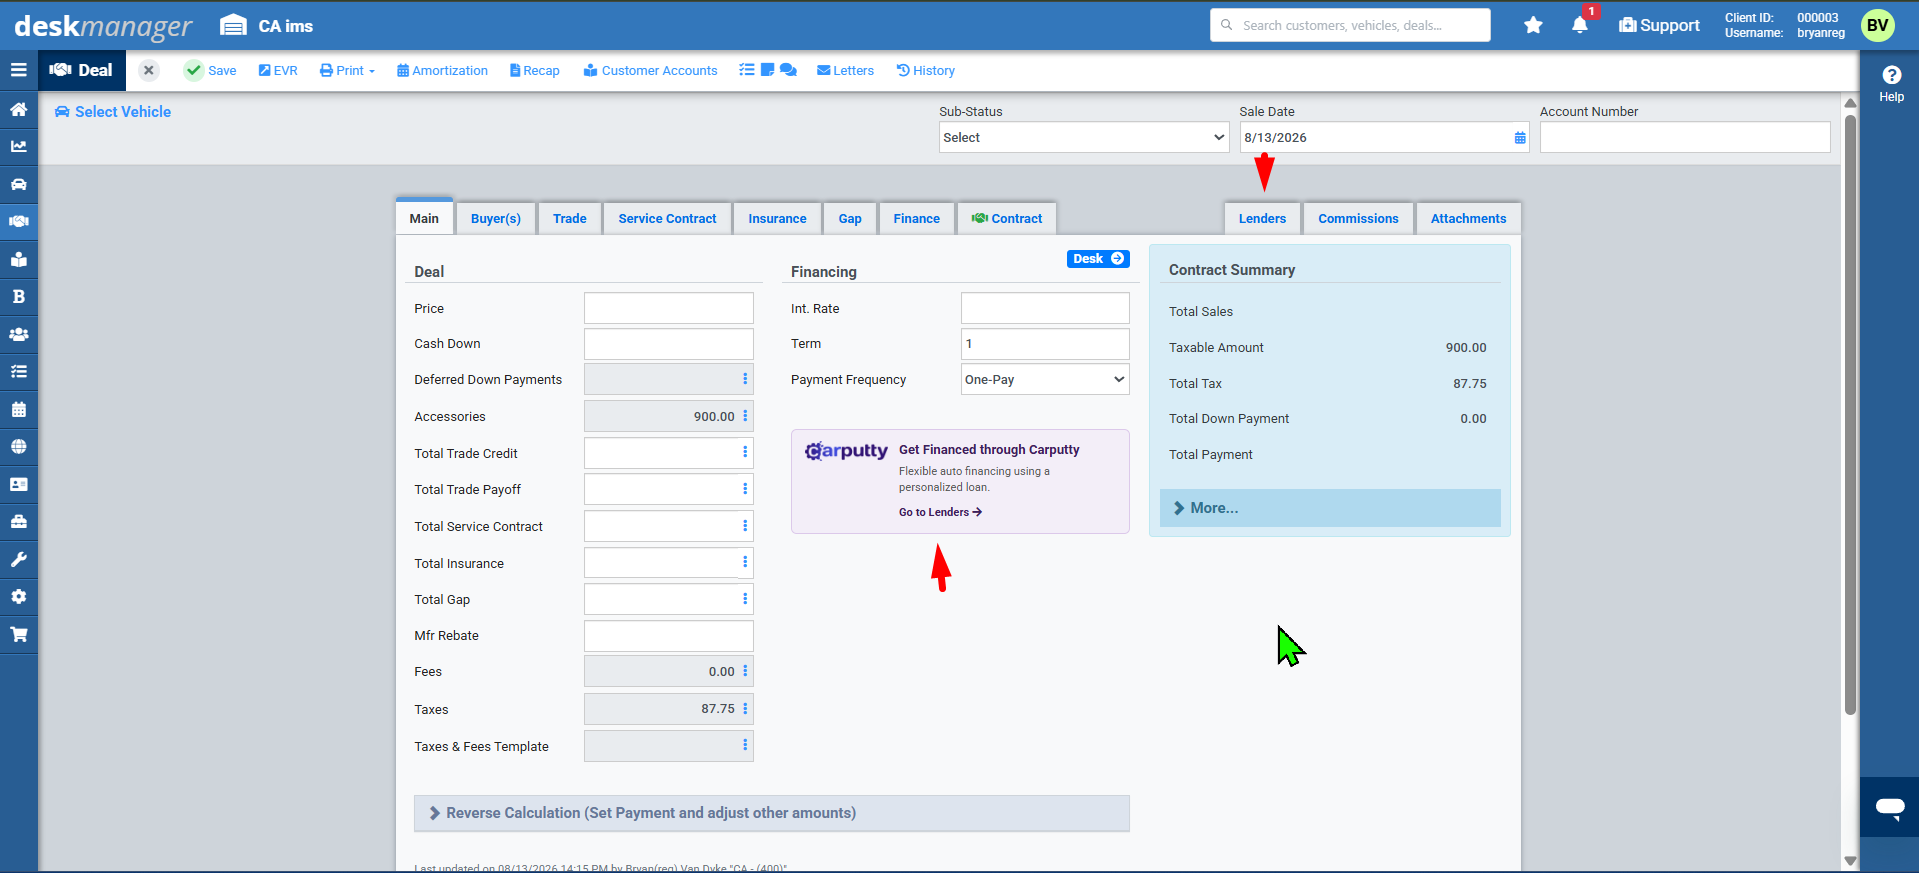Viewport: 1919px width, 873px height.
Task: Switch to the Finance tab
Action: click(x=916, y=218)
